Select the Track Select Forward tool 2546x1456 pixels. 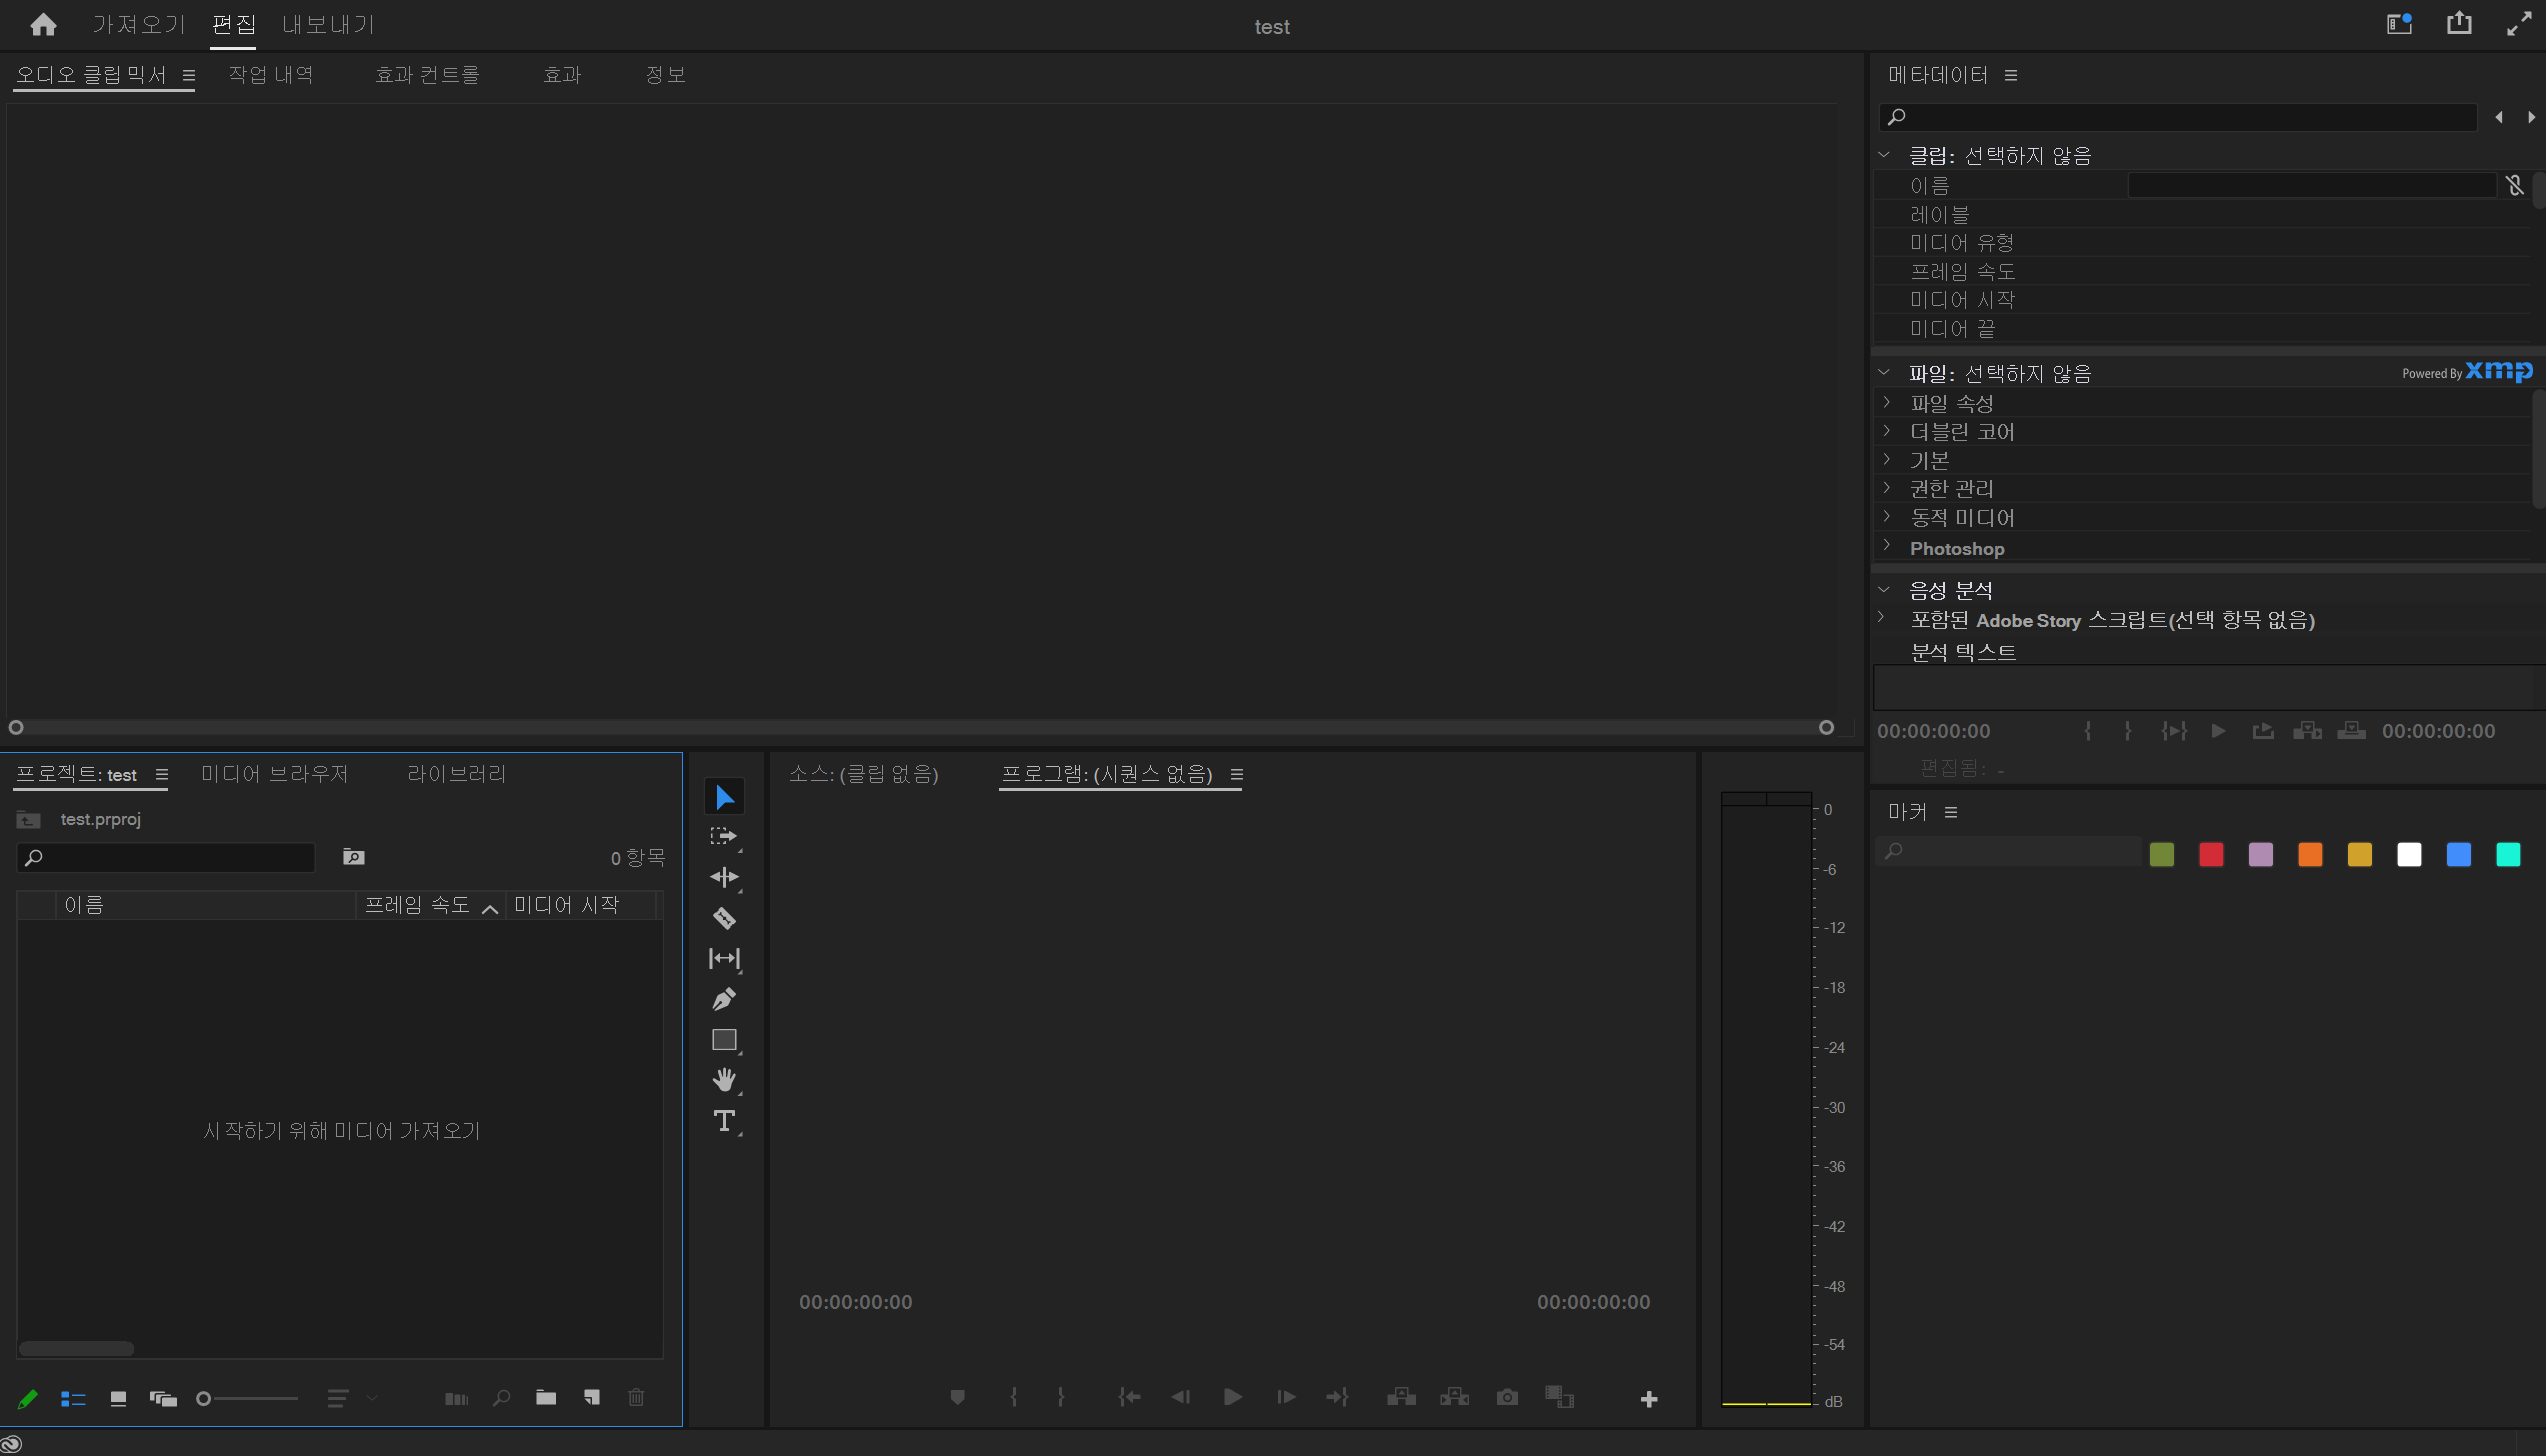tap(724, 837)
